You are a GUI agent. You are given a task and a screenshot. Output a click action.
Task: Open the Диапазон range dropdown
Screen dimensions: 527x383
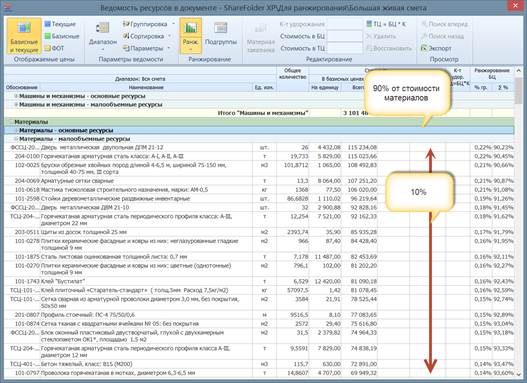click(103, 36)
